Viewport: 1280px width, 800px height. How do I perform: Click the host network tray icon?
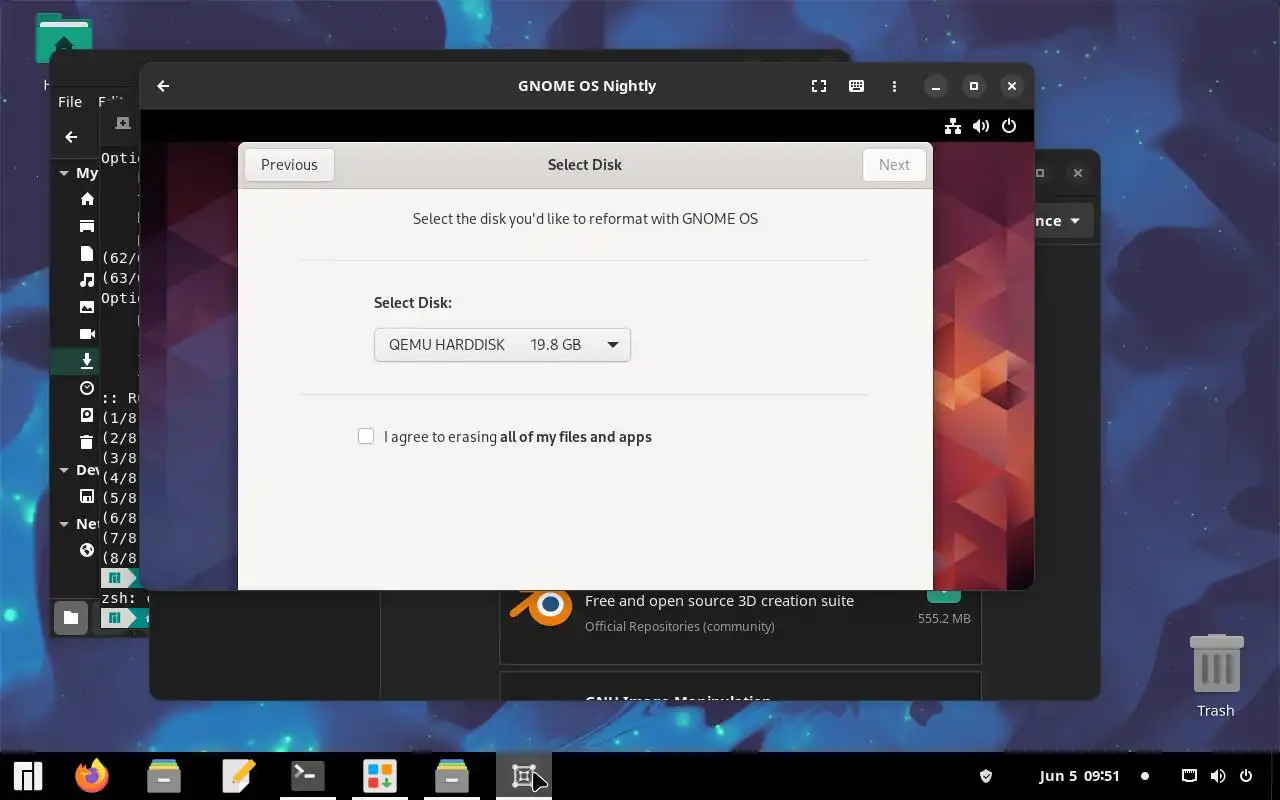[x=1189, y=776]
